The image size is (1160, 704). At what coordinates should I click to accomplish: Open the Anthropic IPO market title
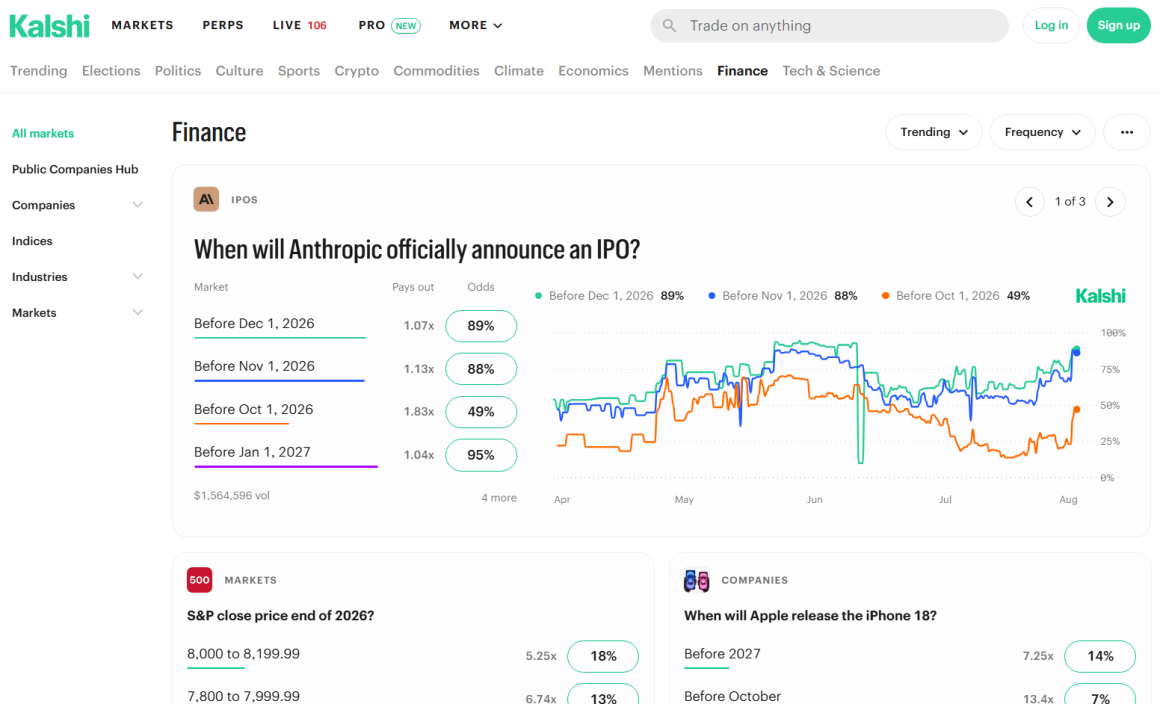pos(417,249)
